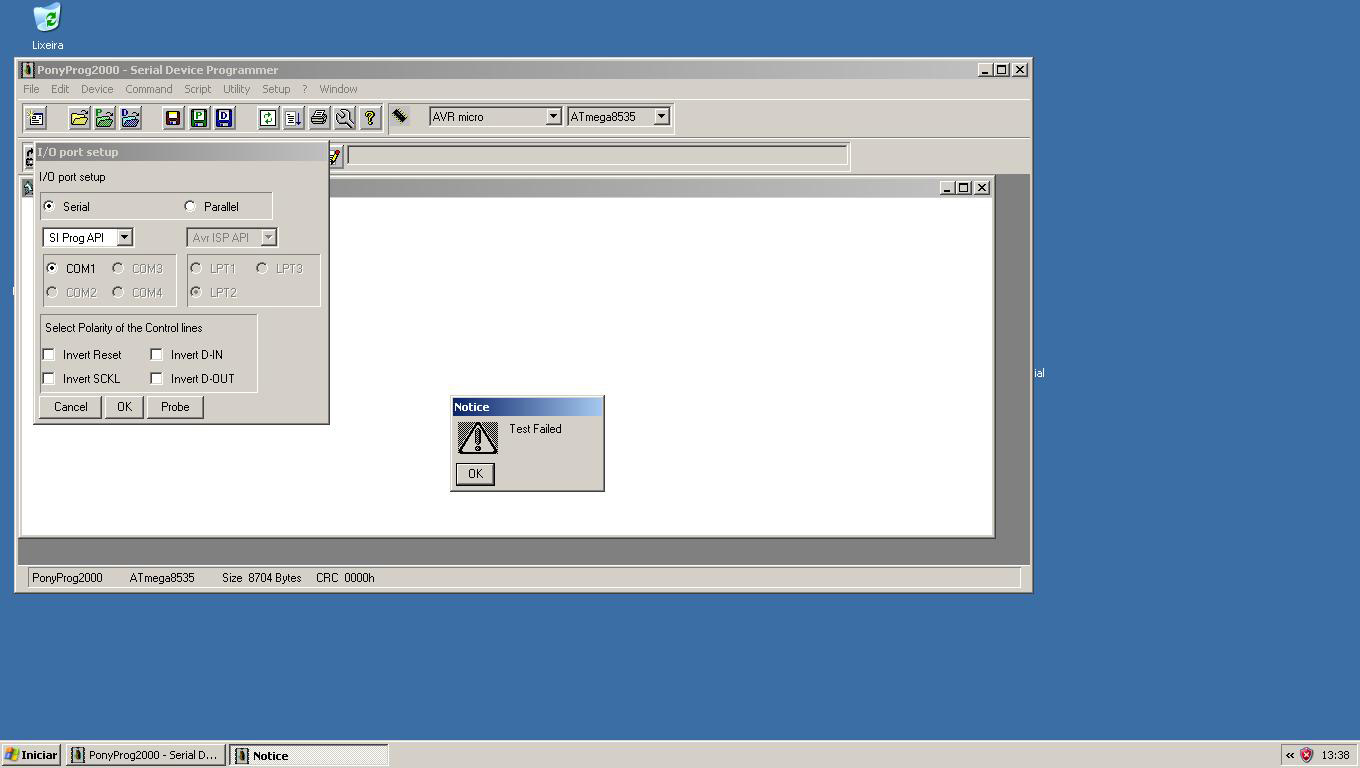Open the Lixeira recycle bin icon

(47, 27)
